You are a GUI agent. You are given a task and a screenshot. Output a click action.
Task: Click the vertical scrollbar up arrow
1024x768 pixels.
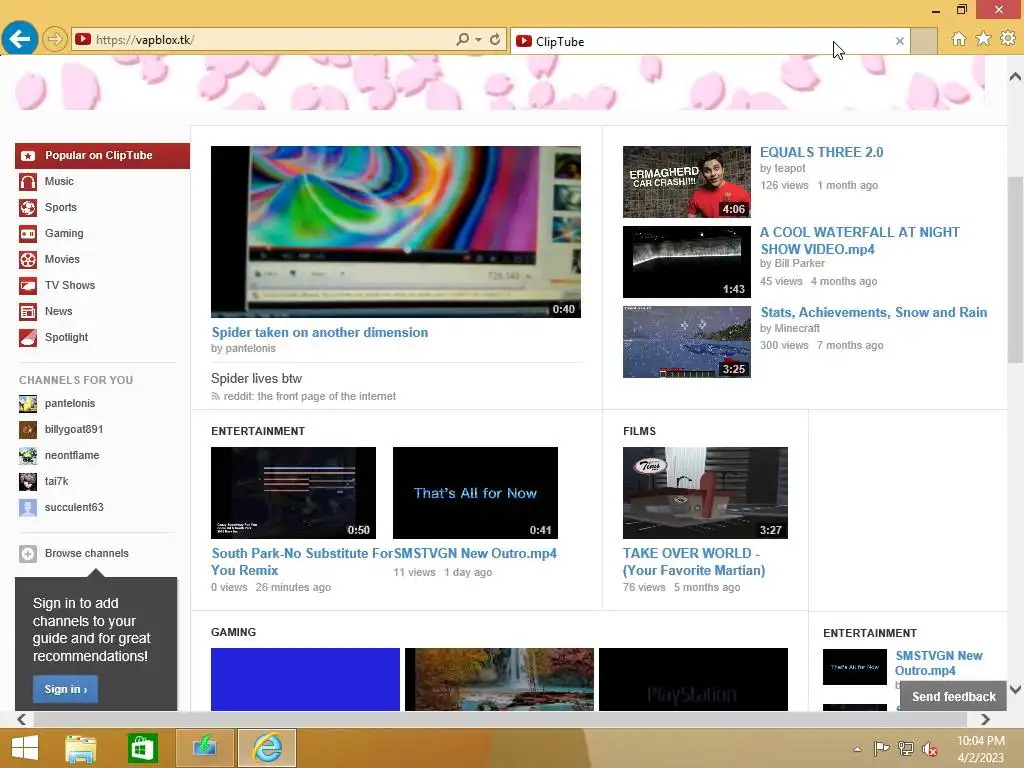1015,77
